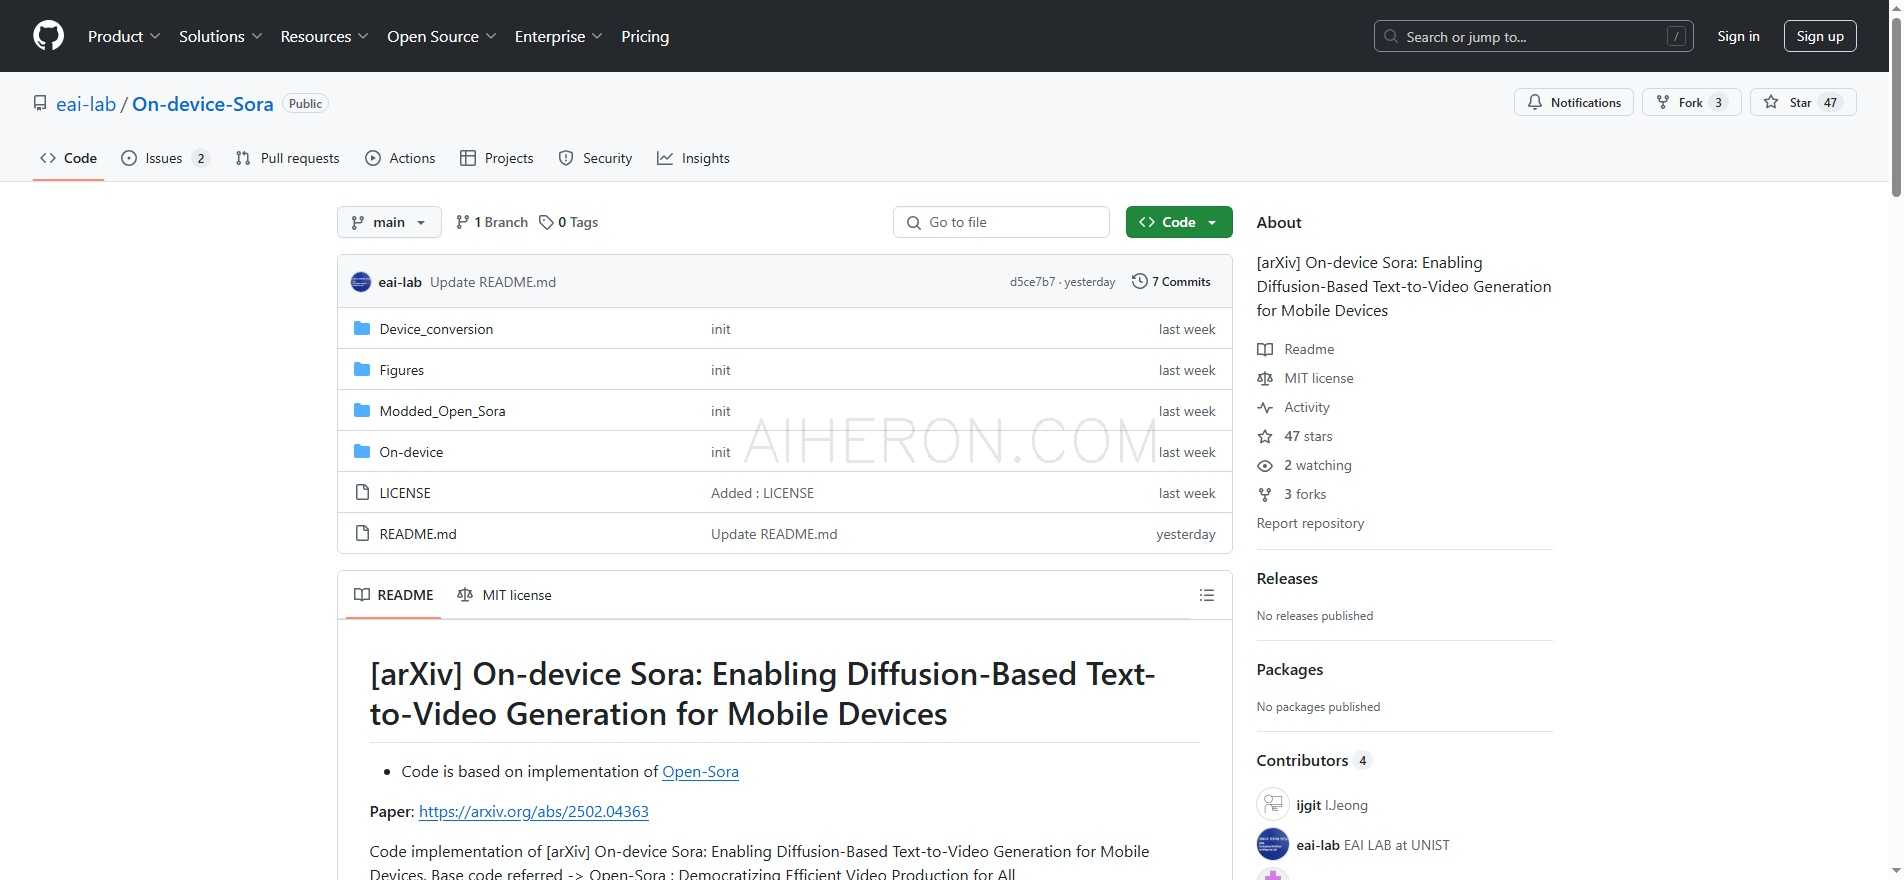Click the Figures folder icon

362,369
